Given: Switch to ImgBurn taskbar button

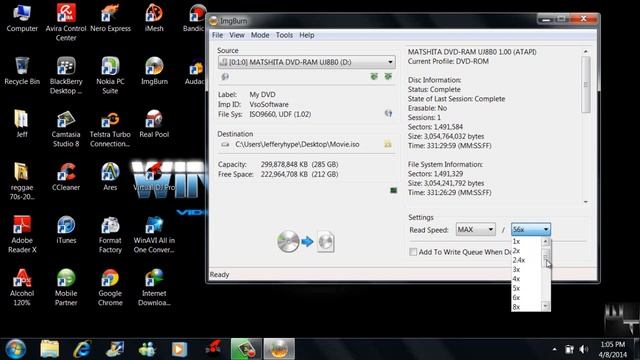Looking at the screenshot, I should (279, 349).
